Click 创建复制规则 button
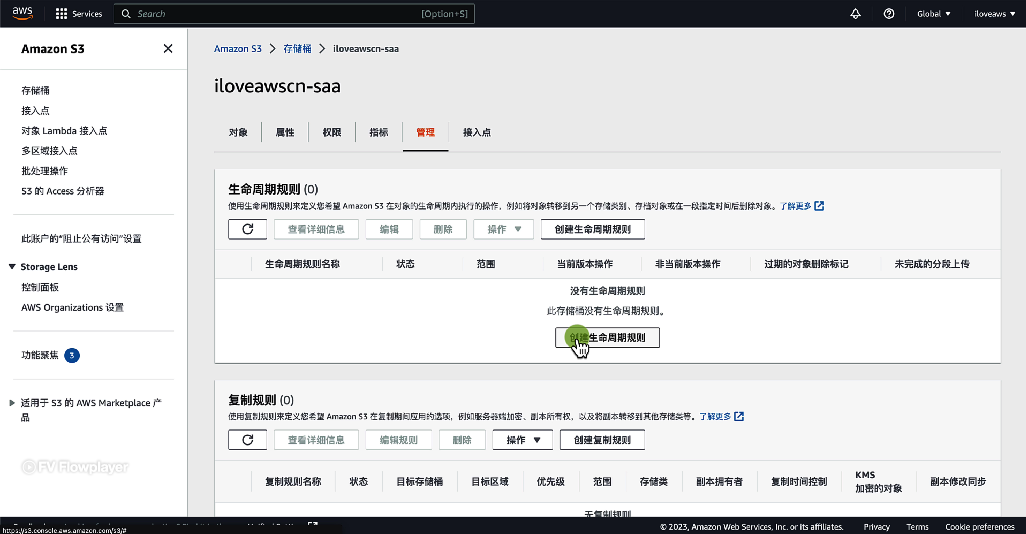 603,440
